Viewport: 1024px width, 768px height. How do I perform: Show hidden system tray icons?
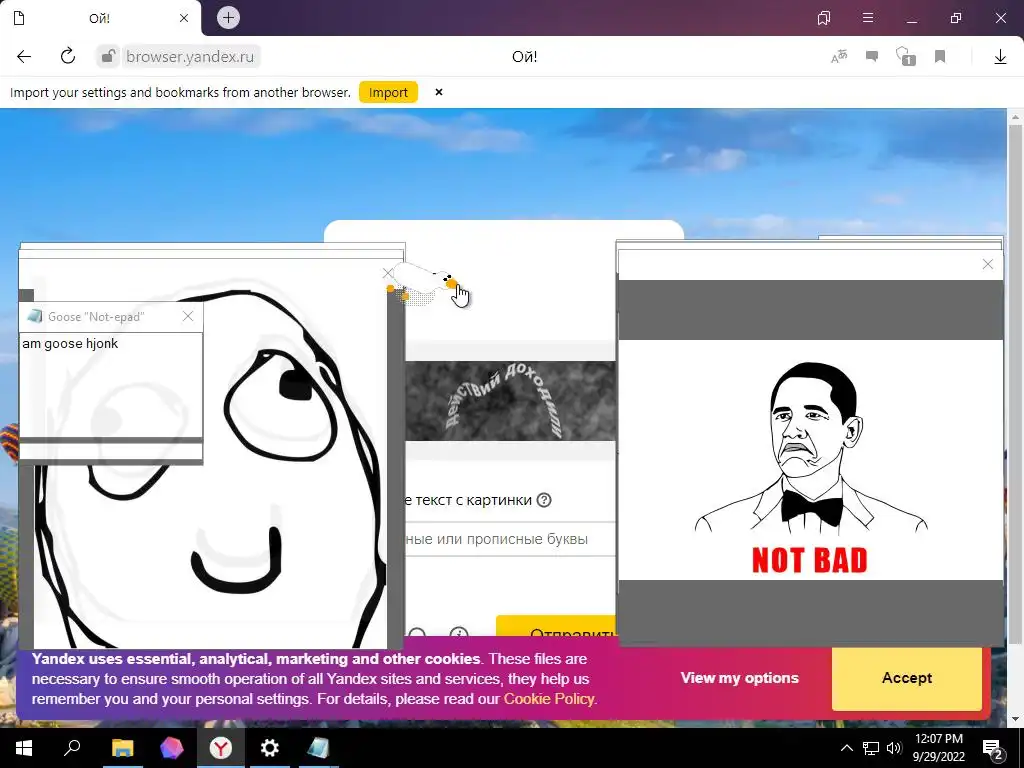point(846,748)
